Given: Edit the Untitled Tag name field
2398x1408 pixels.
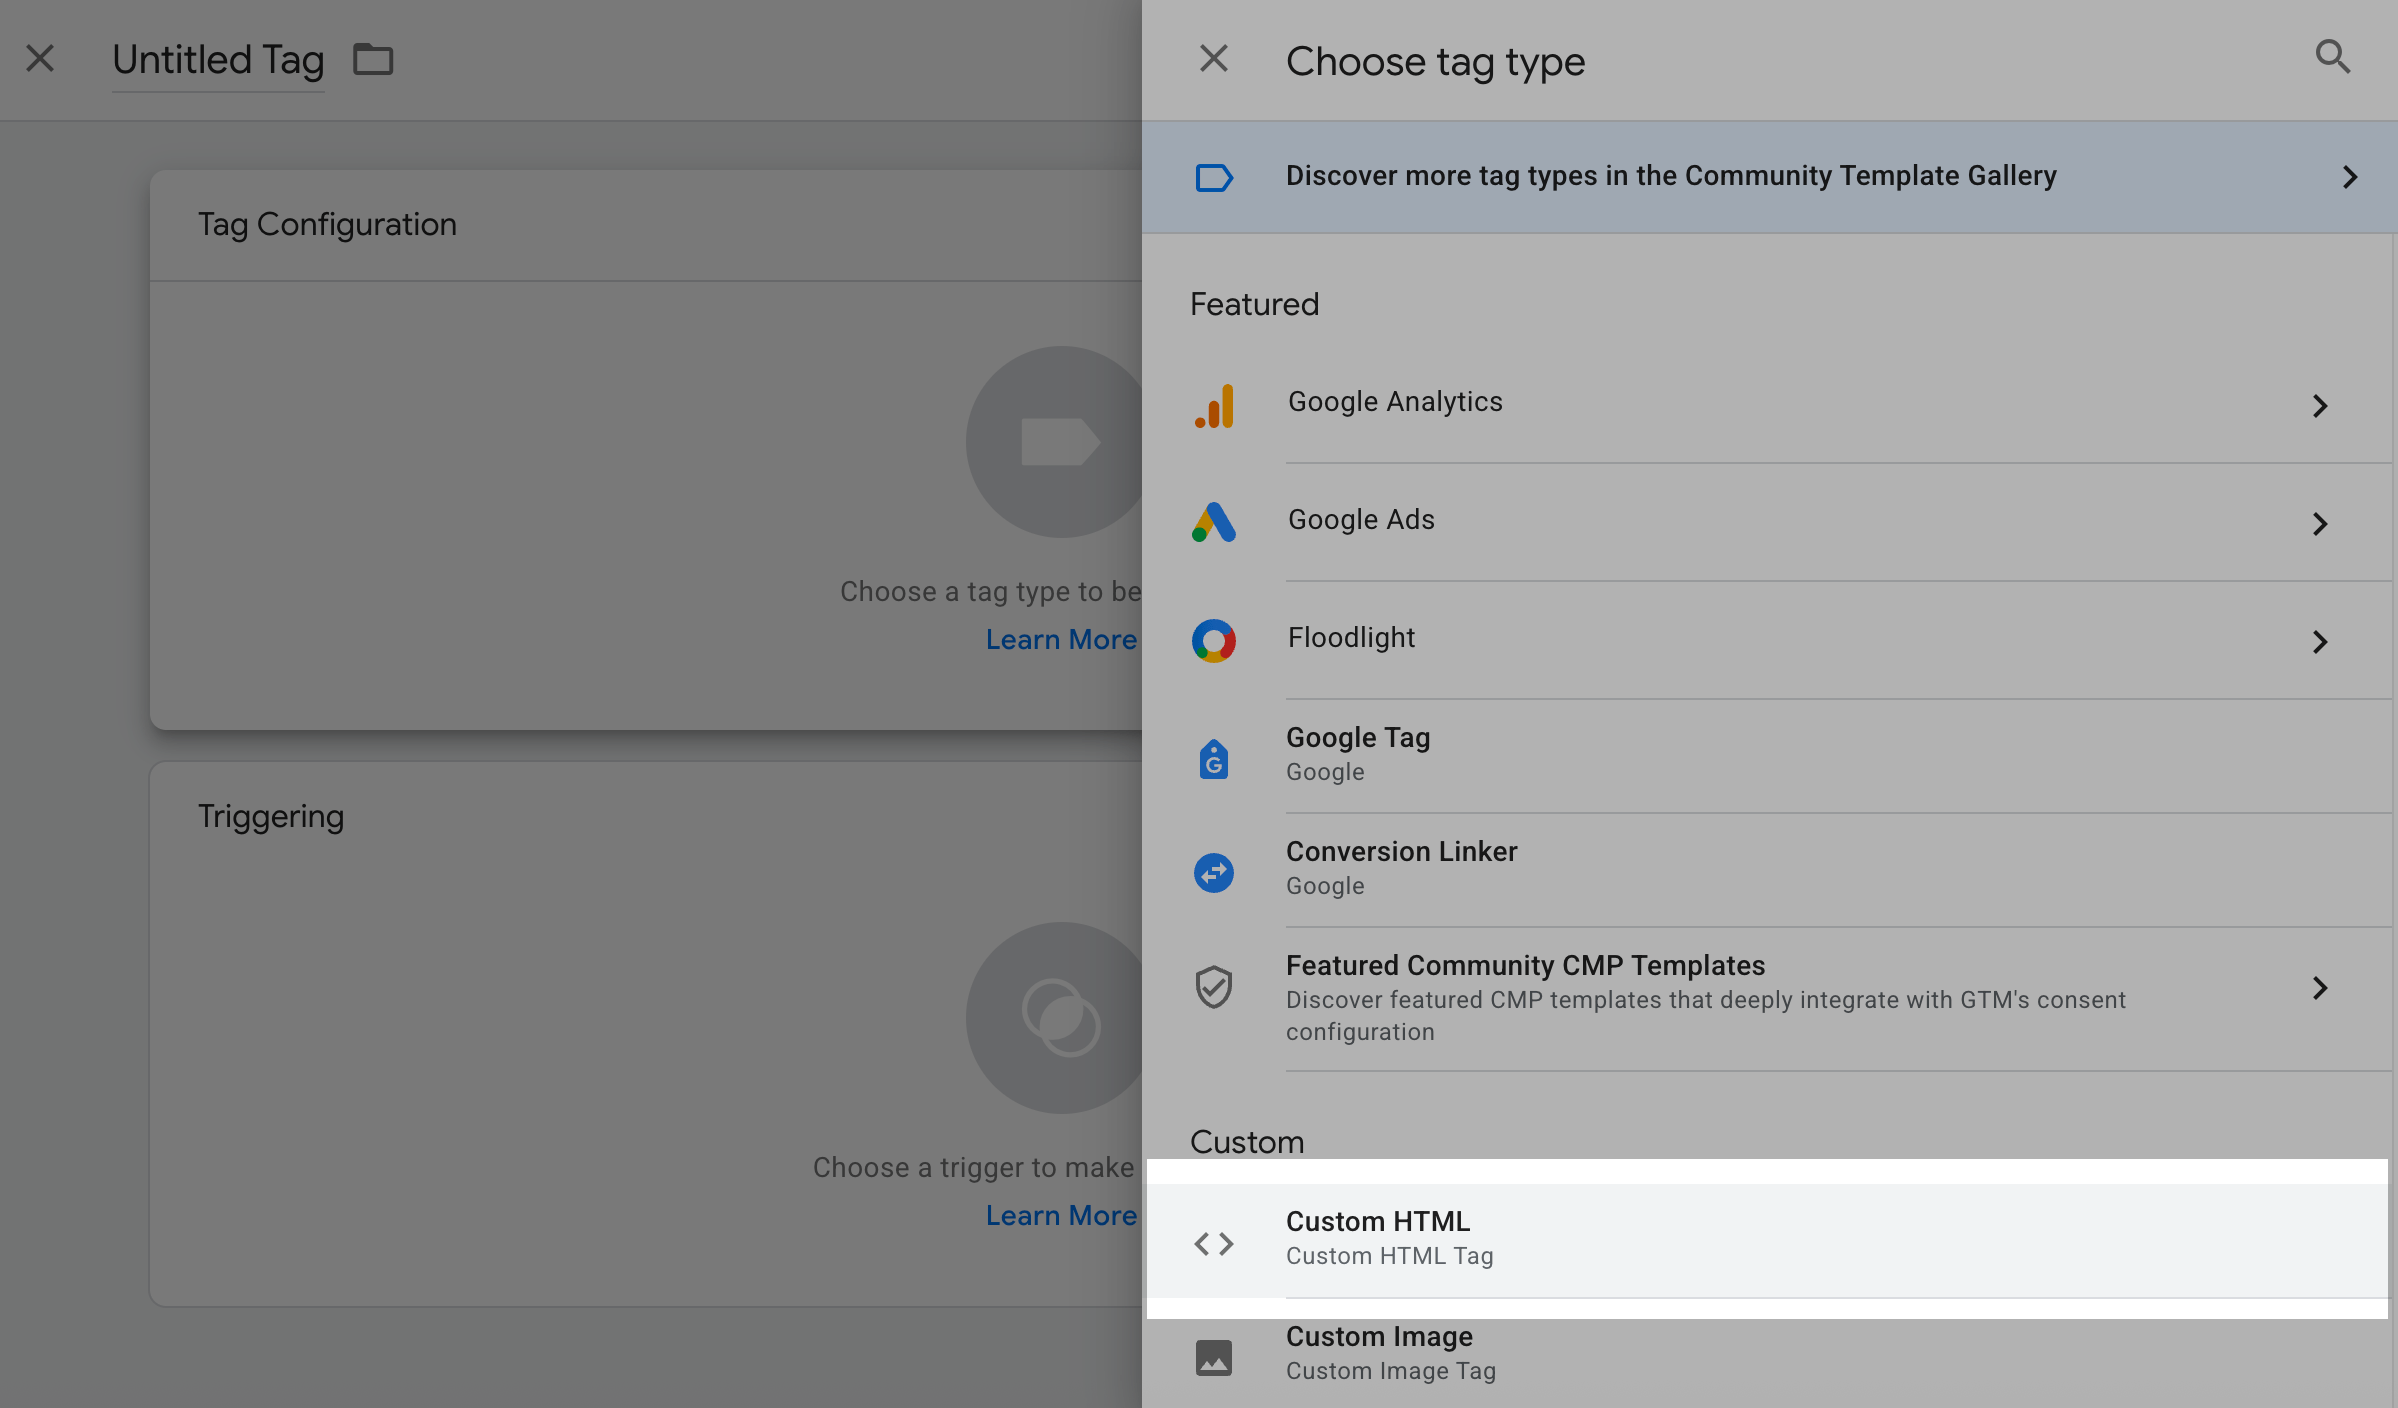Looking at the screenshot, I should [218, 60].
